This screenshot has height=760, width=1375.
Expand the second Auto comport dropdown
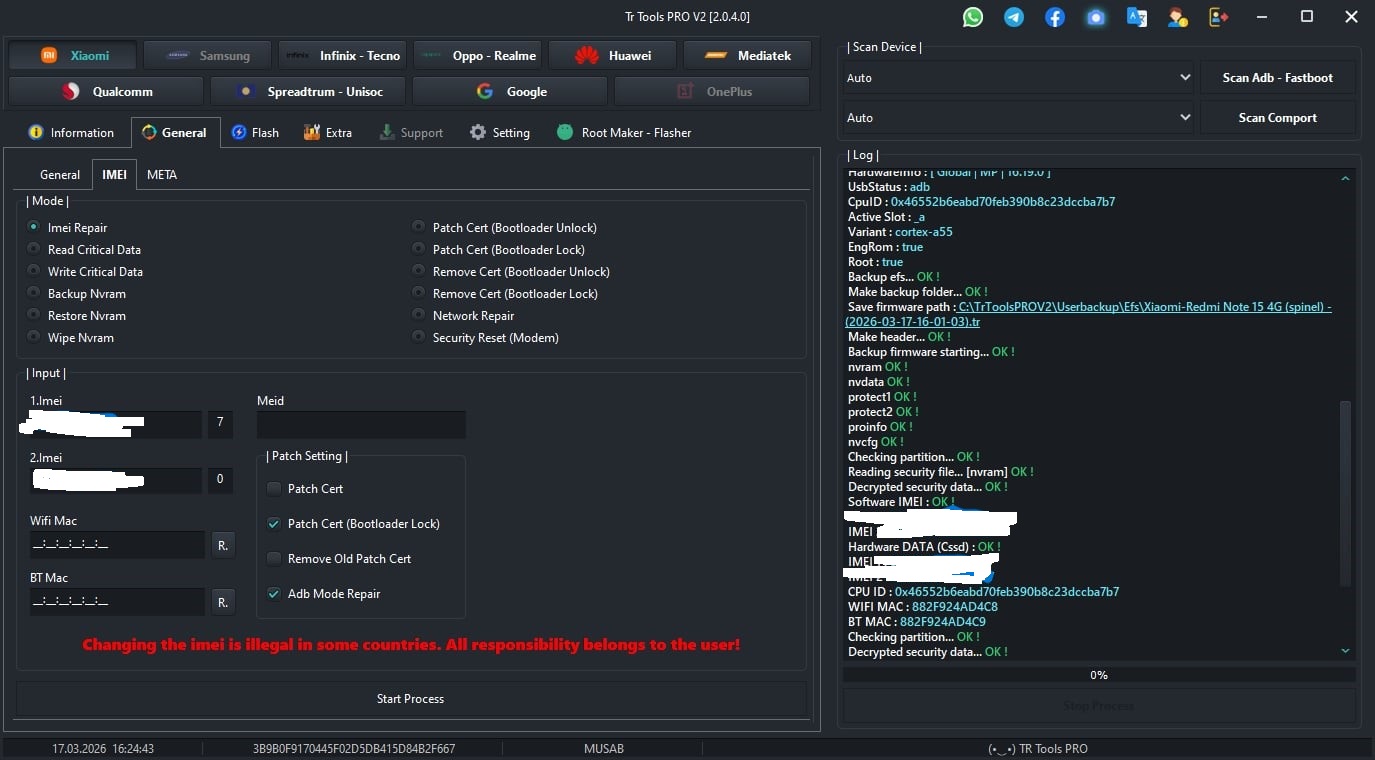[x=1019, y=118]
